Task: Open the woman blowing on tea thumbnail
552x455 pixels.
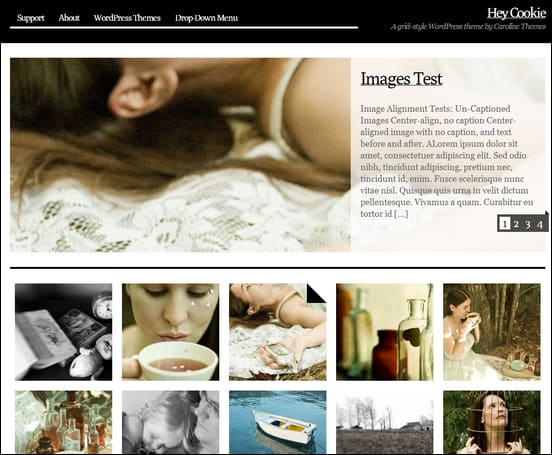Action: coord(170,332)
